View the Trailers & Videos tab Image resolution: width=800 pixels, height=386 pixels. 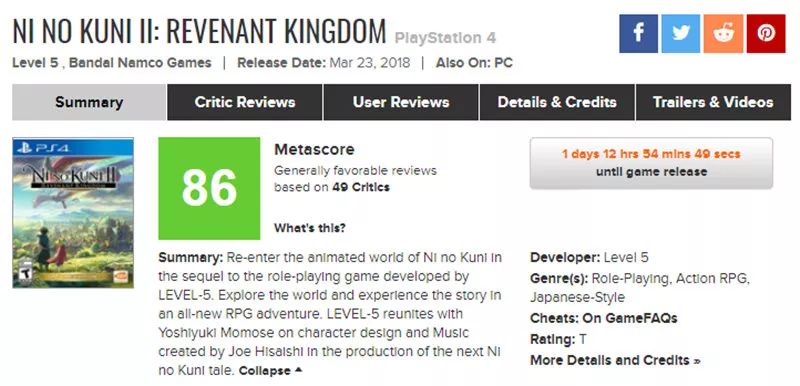[x=713, y=102]
